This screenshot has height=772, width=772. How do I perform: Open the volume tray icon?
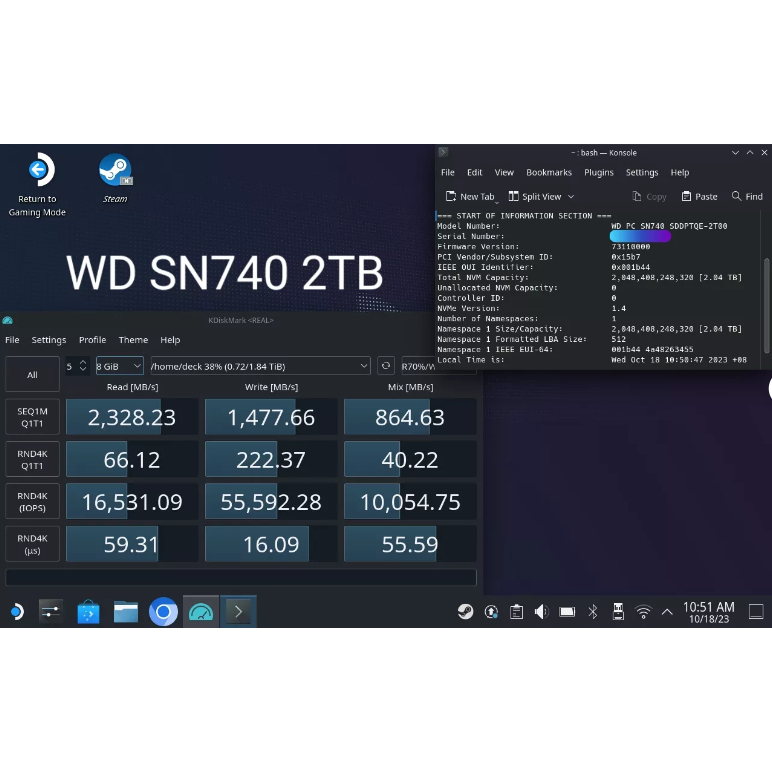point(542,612)
